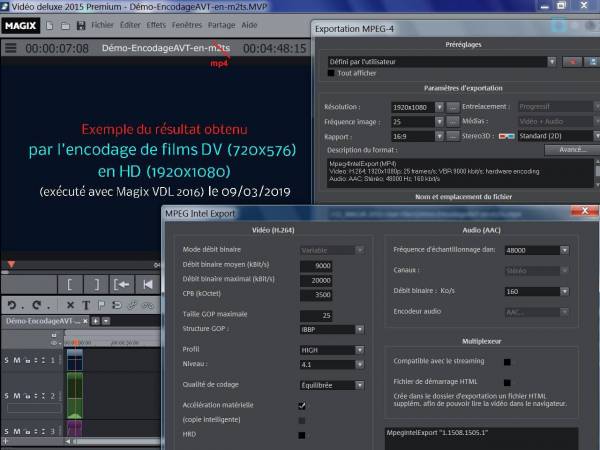This screenshot has height=450, width=600.
Task: Enable the Tout afficher checkbox
Action: coord(330,74)
